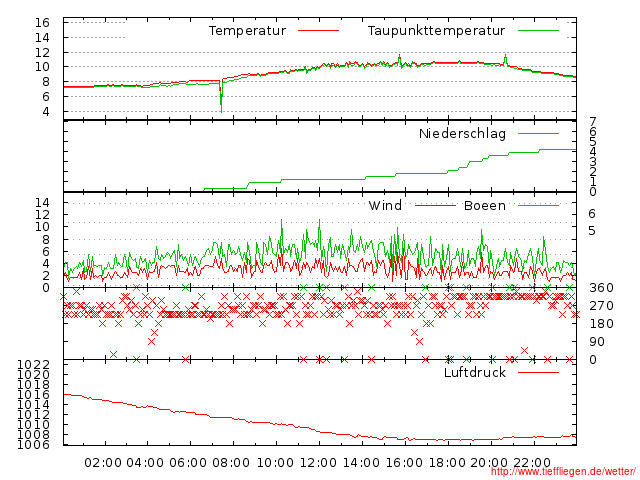Click the 90 wind direction axis value
The height and width of the screenshot is (480, 640).
[x=597, y=342]
